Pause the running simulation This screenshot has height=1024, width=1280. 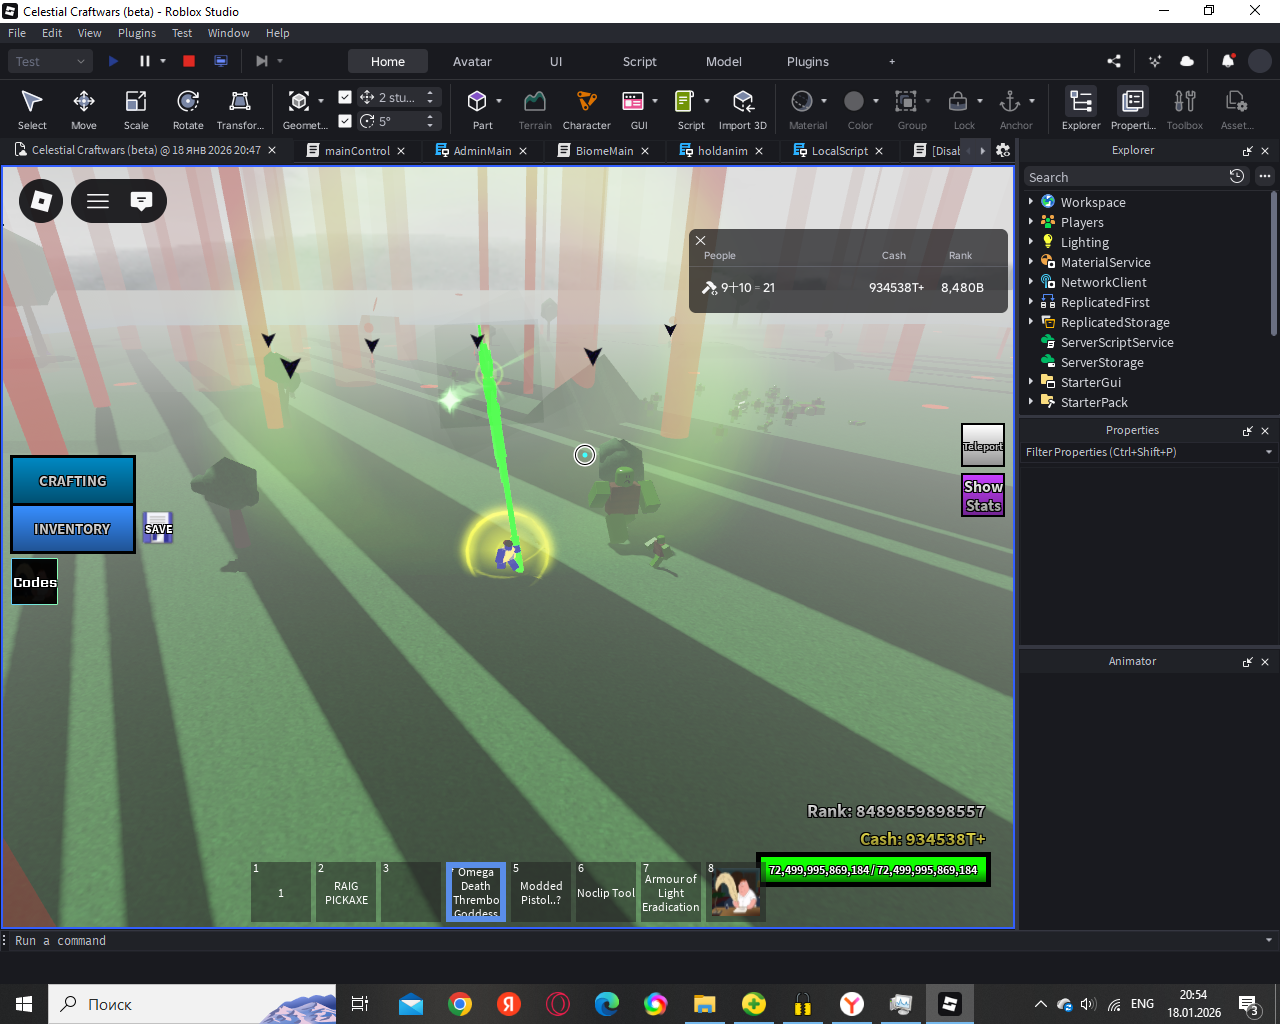(145, 61)
